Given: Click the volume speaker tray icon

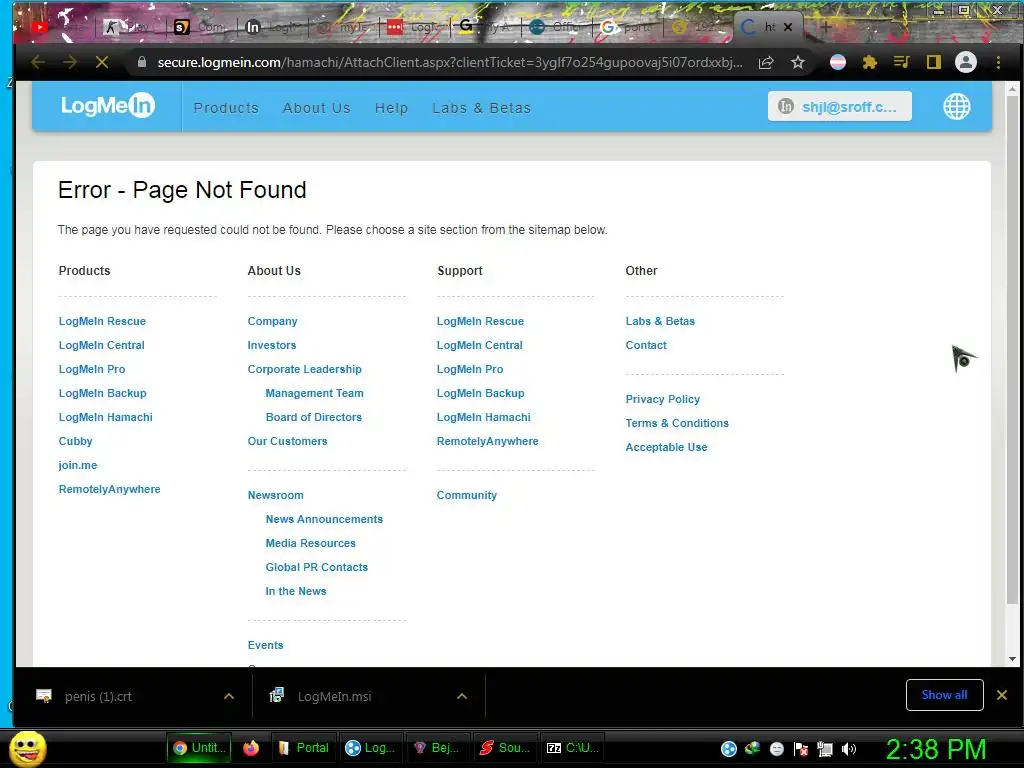Looking at the screenshot, I should (x=848, y=749).
